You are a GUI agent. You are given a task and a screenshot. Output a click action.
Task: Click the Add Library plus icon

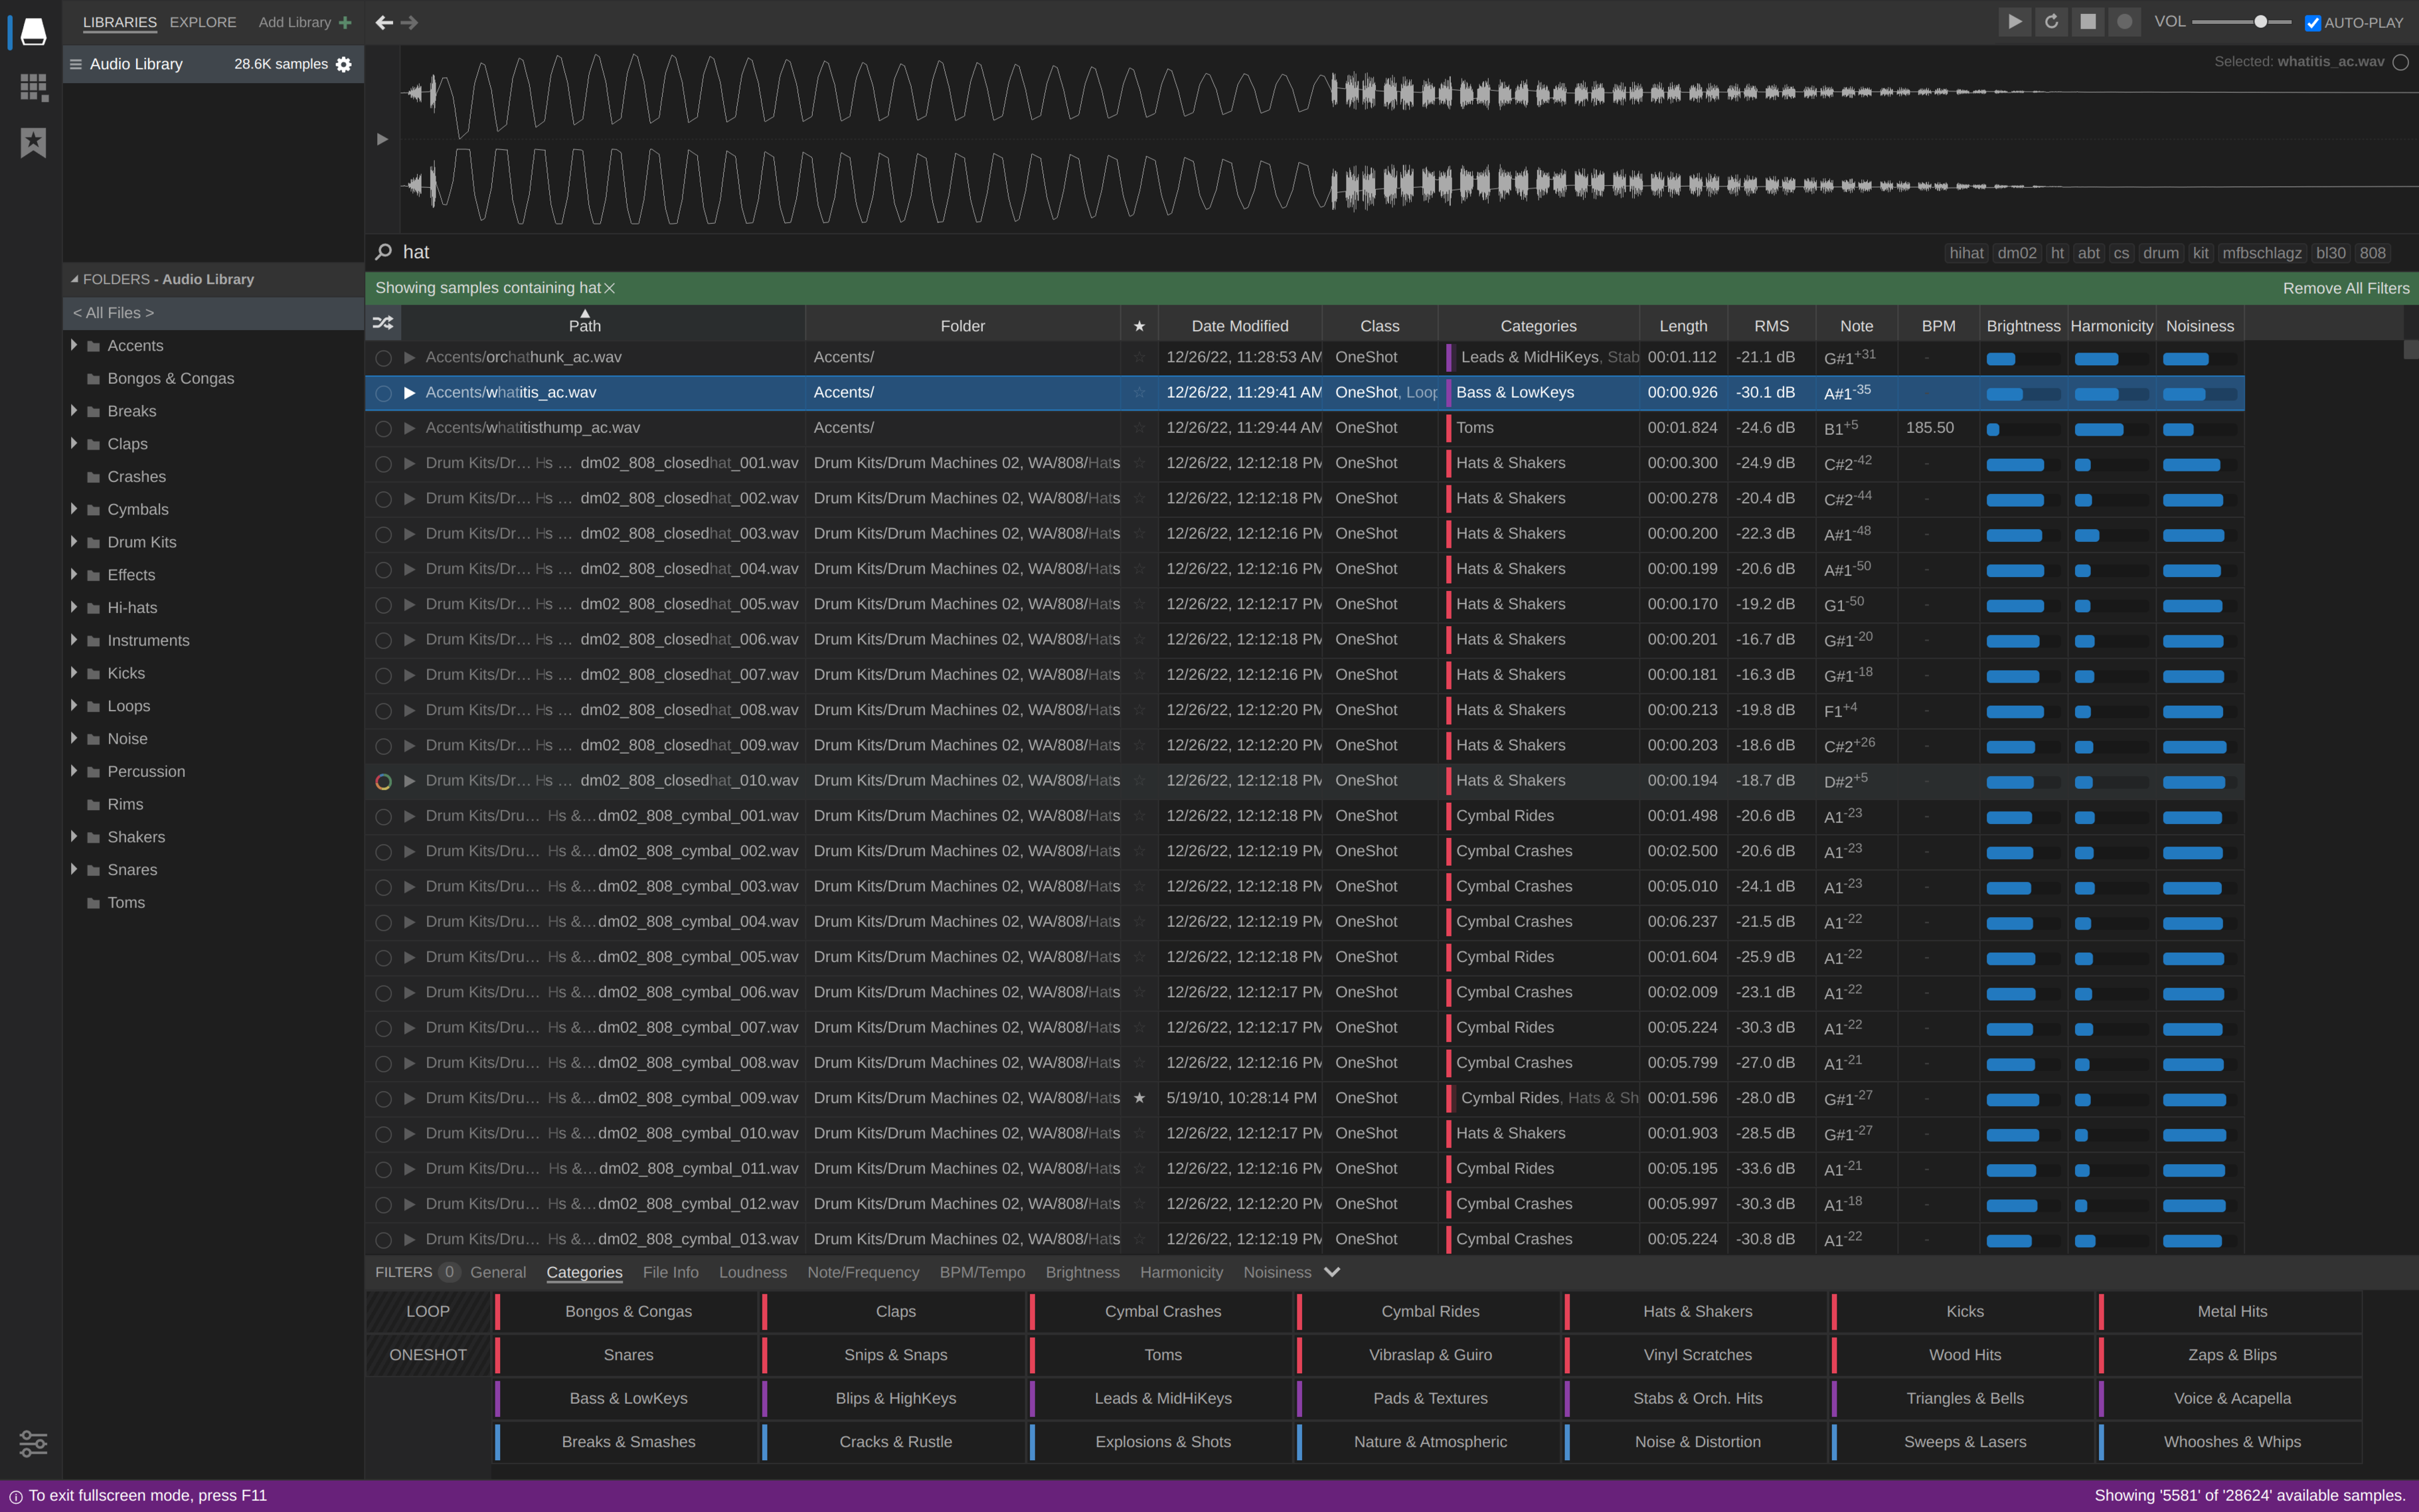point(346,22)
